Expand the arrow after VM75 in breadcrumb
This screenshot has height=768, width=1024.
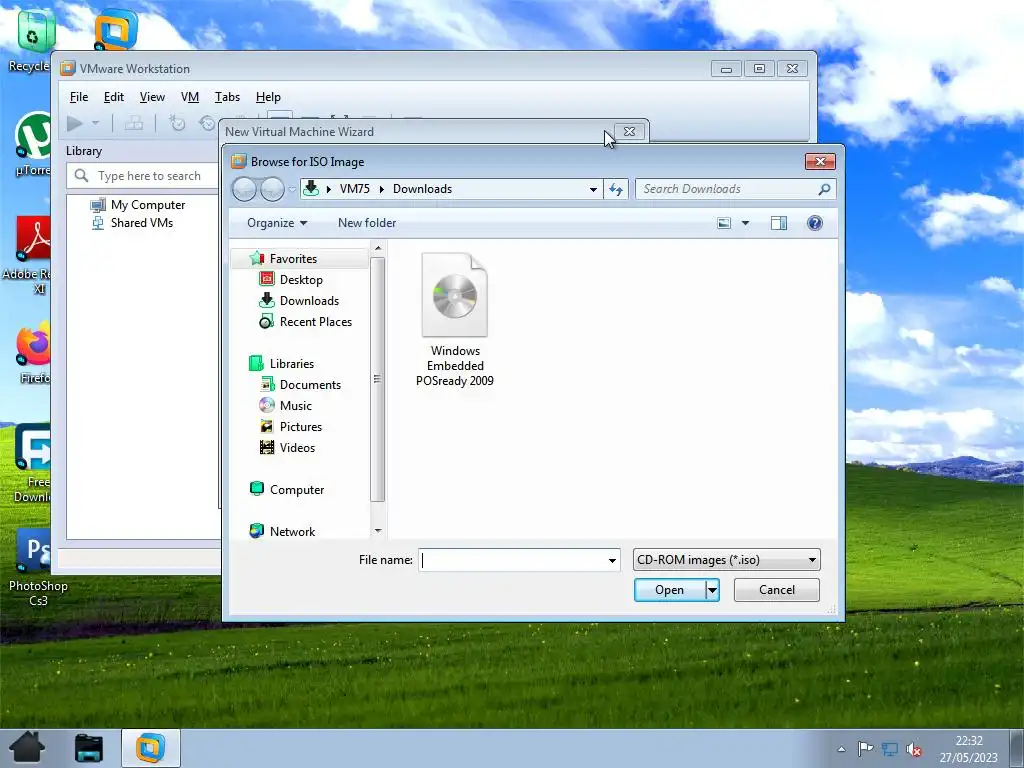pyautogui.click(x=381, y=189)
